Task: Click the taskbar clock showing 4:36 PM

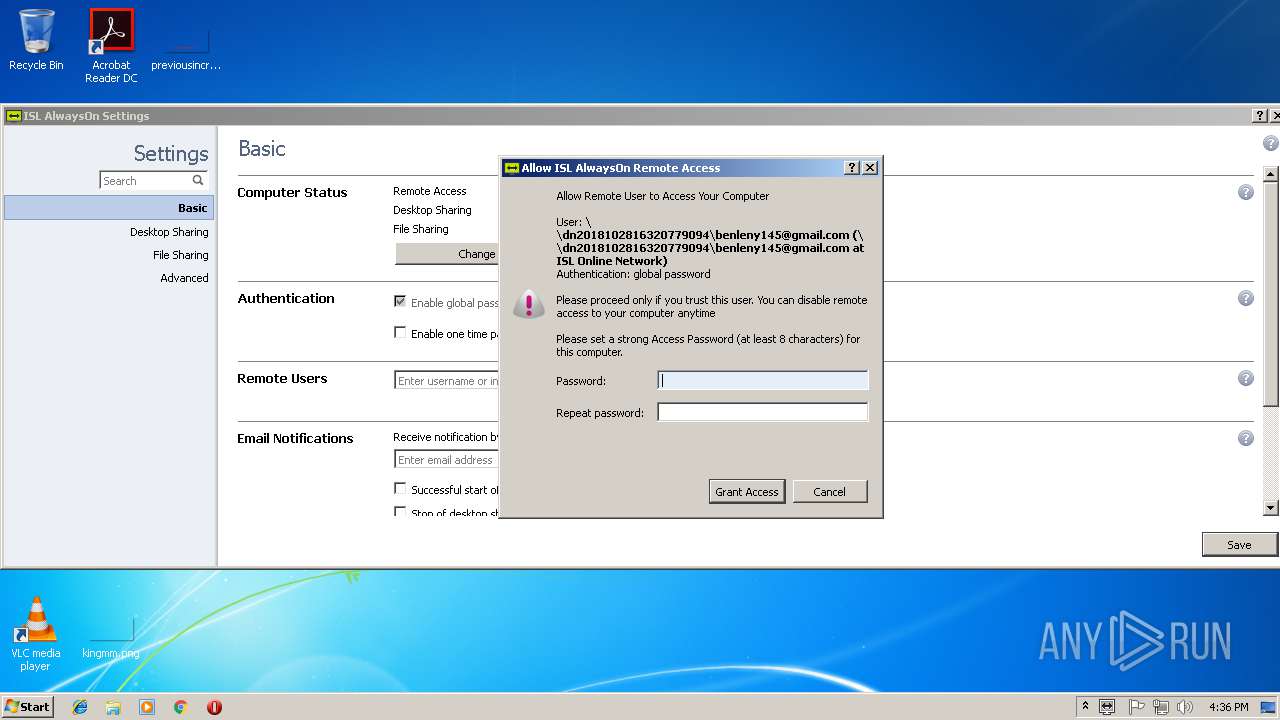Action: (1228, 707)
